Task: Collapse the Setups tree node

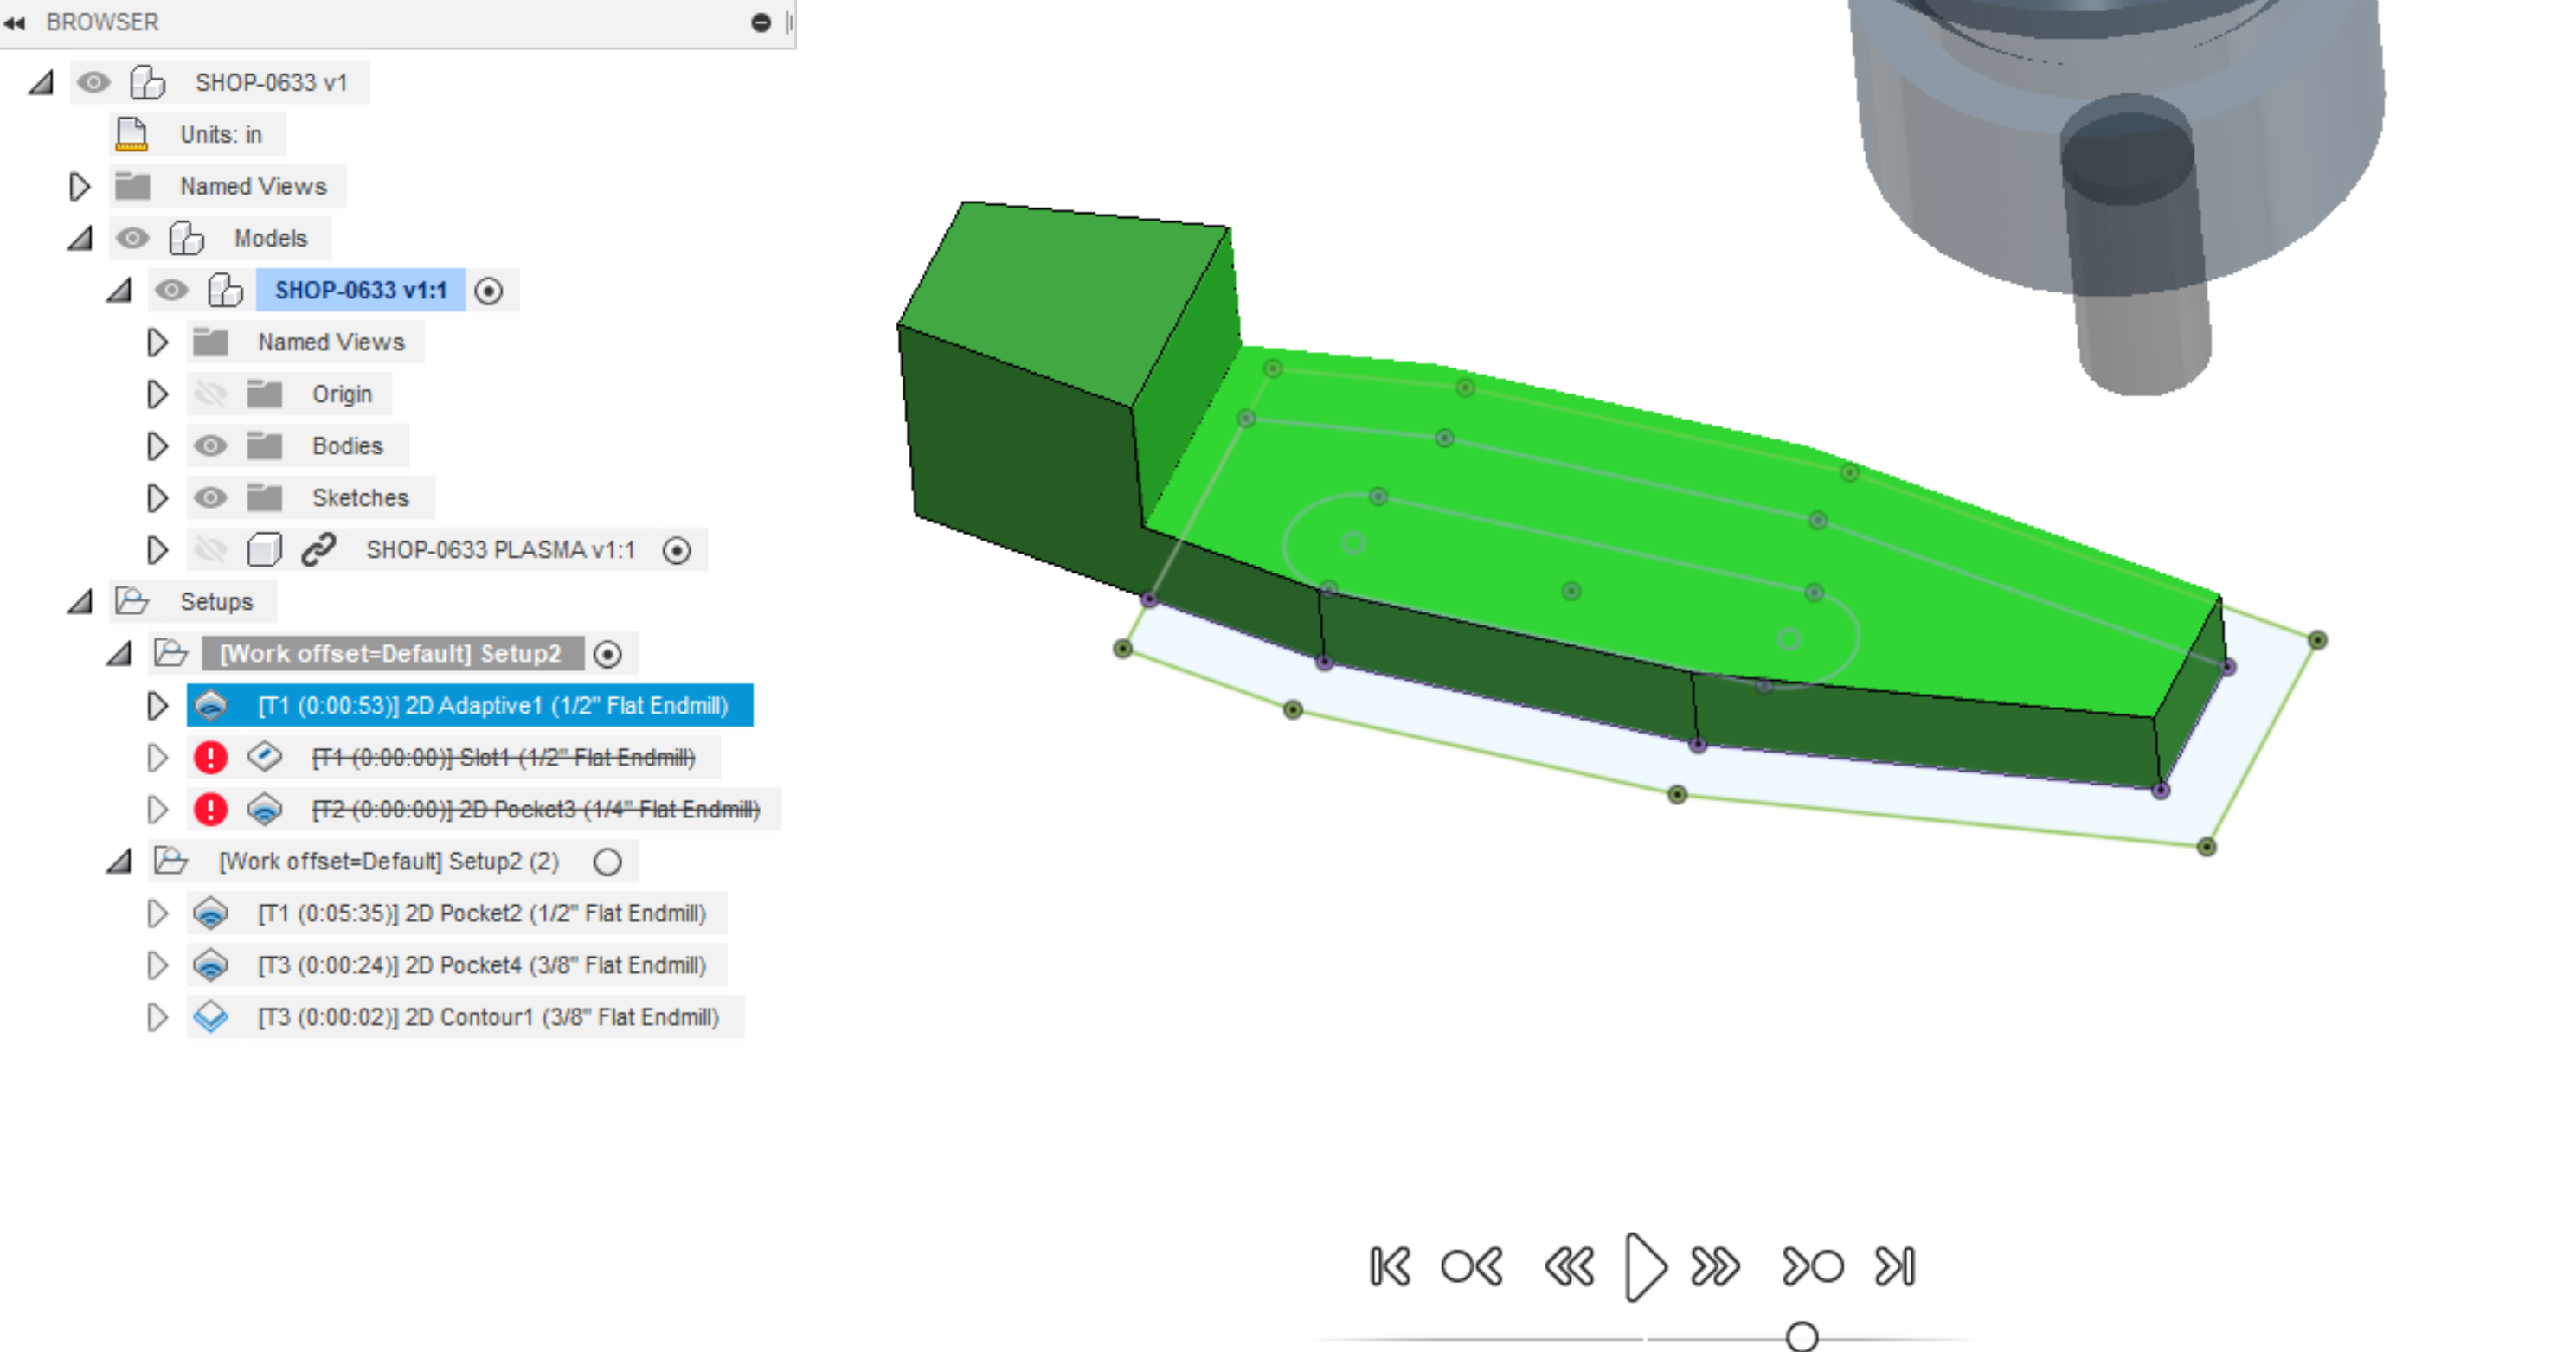Action: pos(80,603)
